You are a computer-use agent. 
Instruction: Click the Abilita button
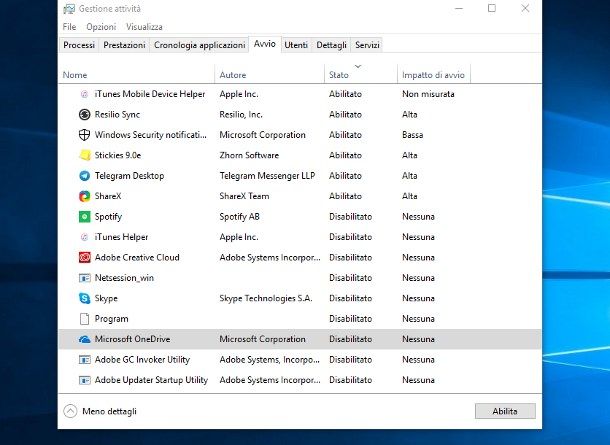pos(505,411)
